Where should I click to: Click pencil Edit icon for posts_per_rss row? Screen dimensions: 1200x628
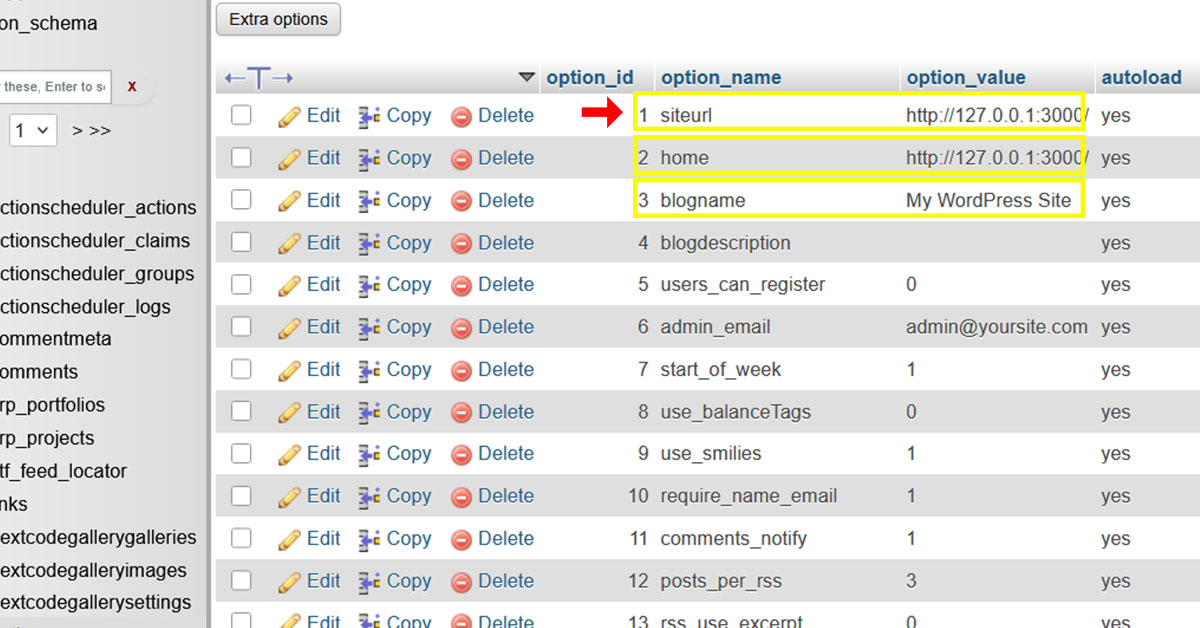[289, 581]
